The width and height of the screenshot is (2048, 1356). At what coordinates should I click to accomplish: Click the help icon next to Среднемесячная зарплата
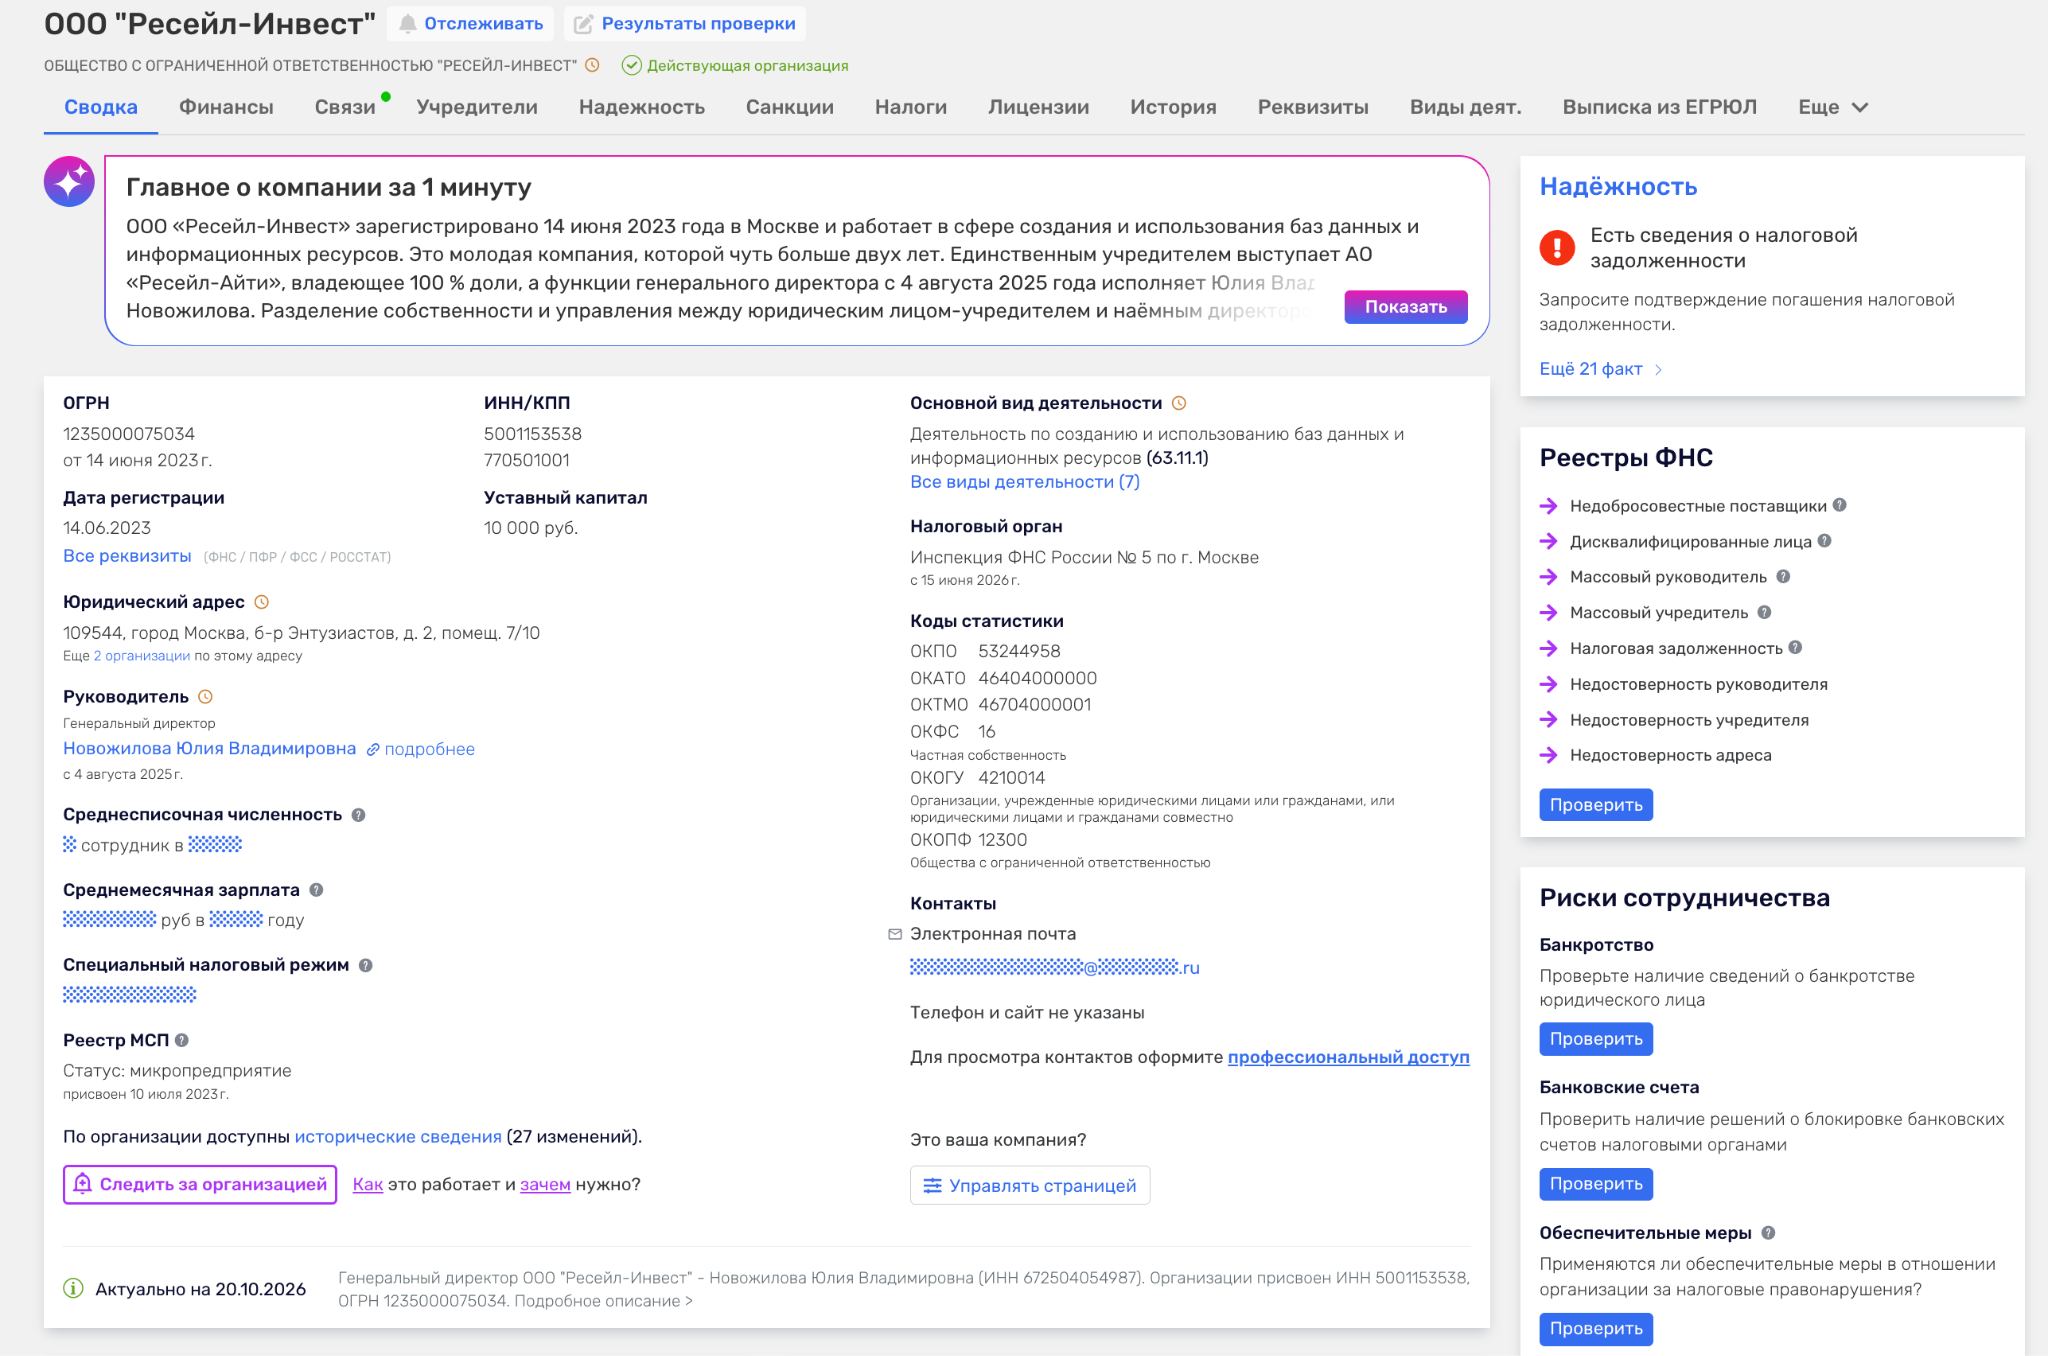click(316, 890)
